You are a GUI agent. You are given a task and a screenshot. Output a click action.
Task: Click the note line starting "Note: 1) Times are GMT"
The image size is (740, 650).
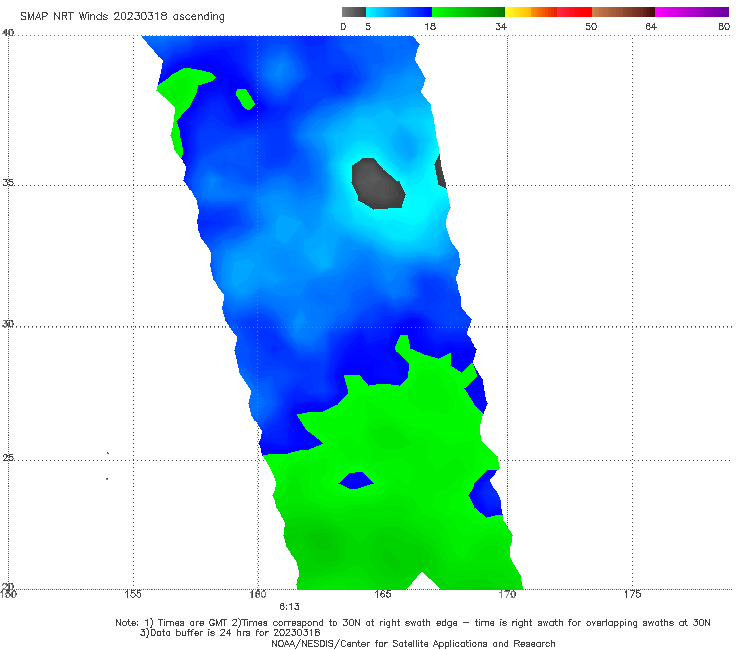coord(412,623)
